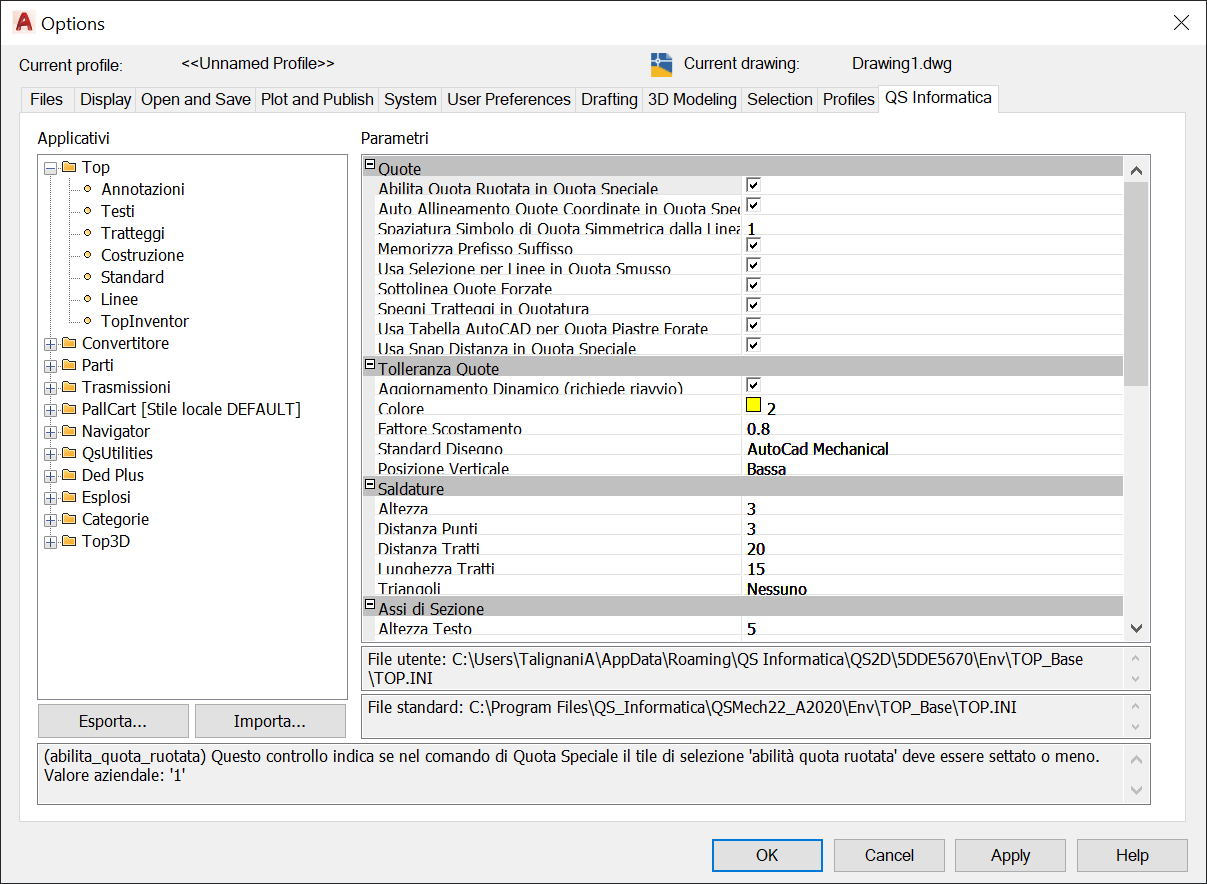Click the bullet icon next to Tratteggi
Image resolution: width=1207 pixels, height=884 pixels.
[87, 233]
